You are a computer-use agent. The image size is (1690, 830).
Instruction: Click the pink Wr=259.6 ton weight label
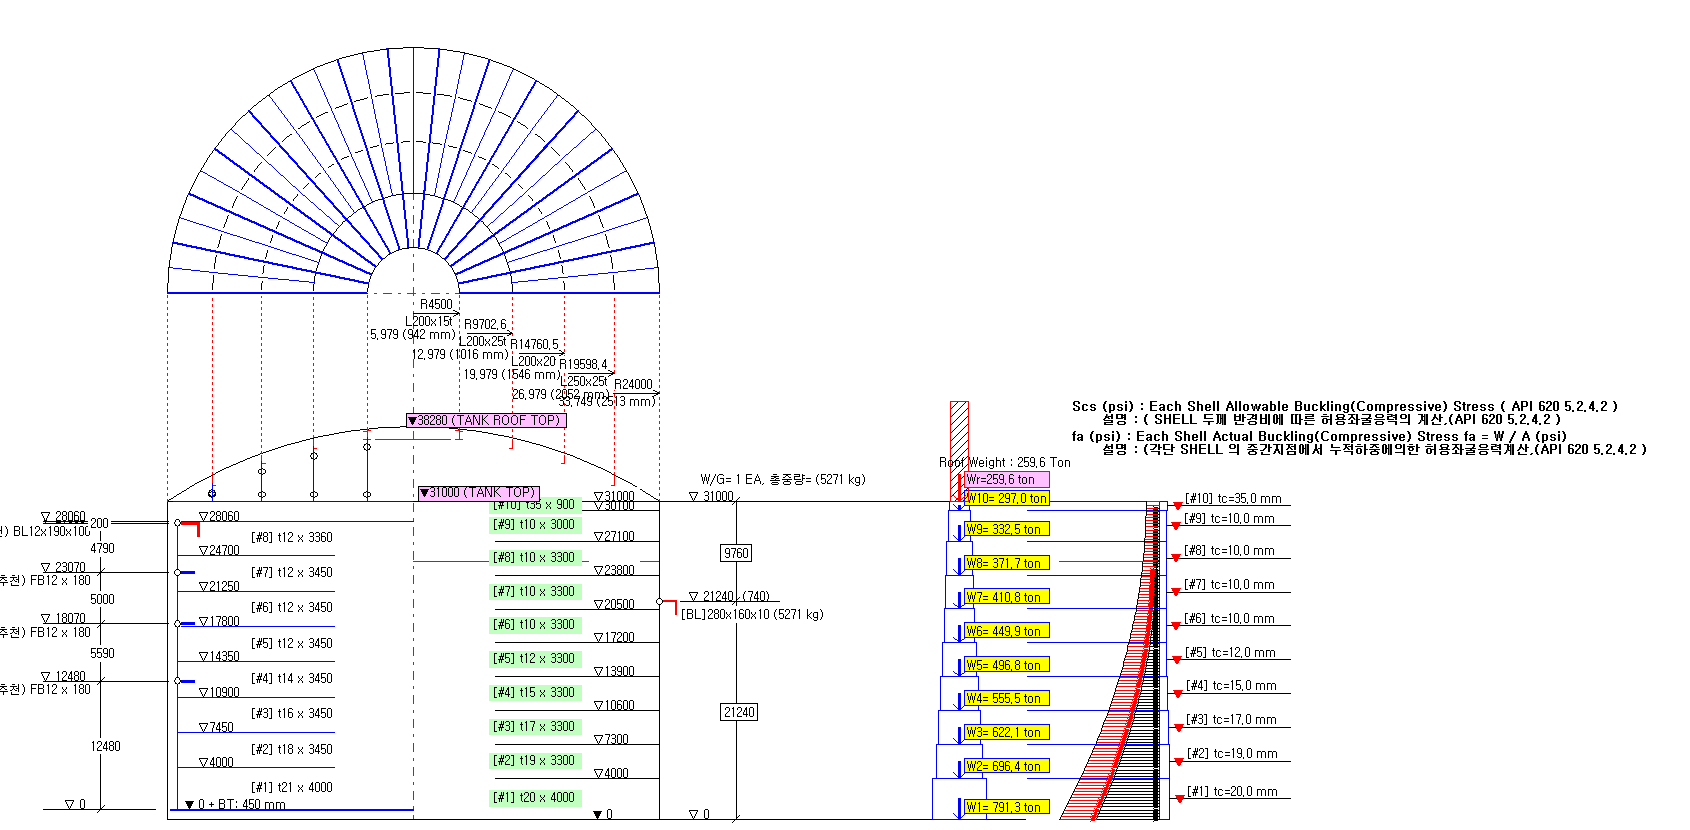[1006, 480]
